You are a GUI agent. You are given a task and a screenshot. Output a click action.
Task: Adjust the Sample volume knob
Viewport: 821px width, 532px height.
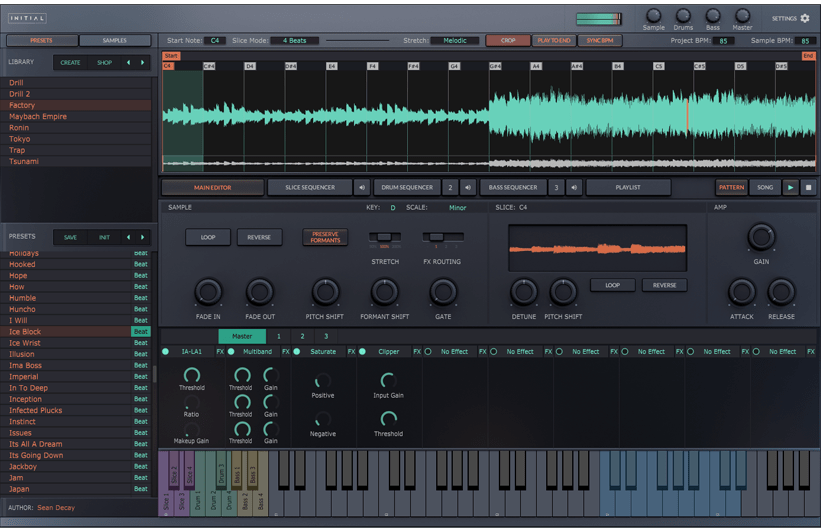(653, 16)
